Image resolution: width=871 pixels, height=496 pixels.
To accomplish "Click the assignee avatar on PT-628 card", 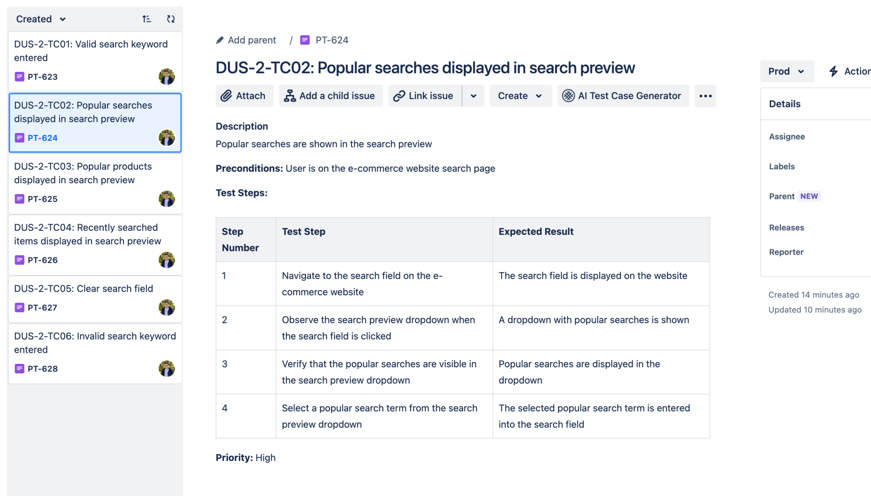I will tap(166, 369).
